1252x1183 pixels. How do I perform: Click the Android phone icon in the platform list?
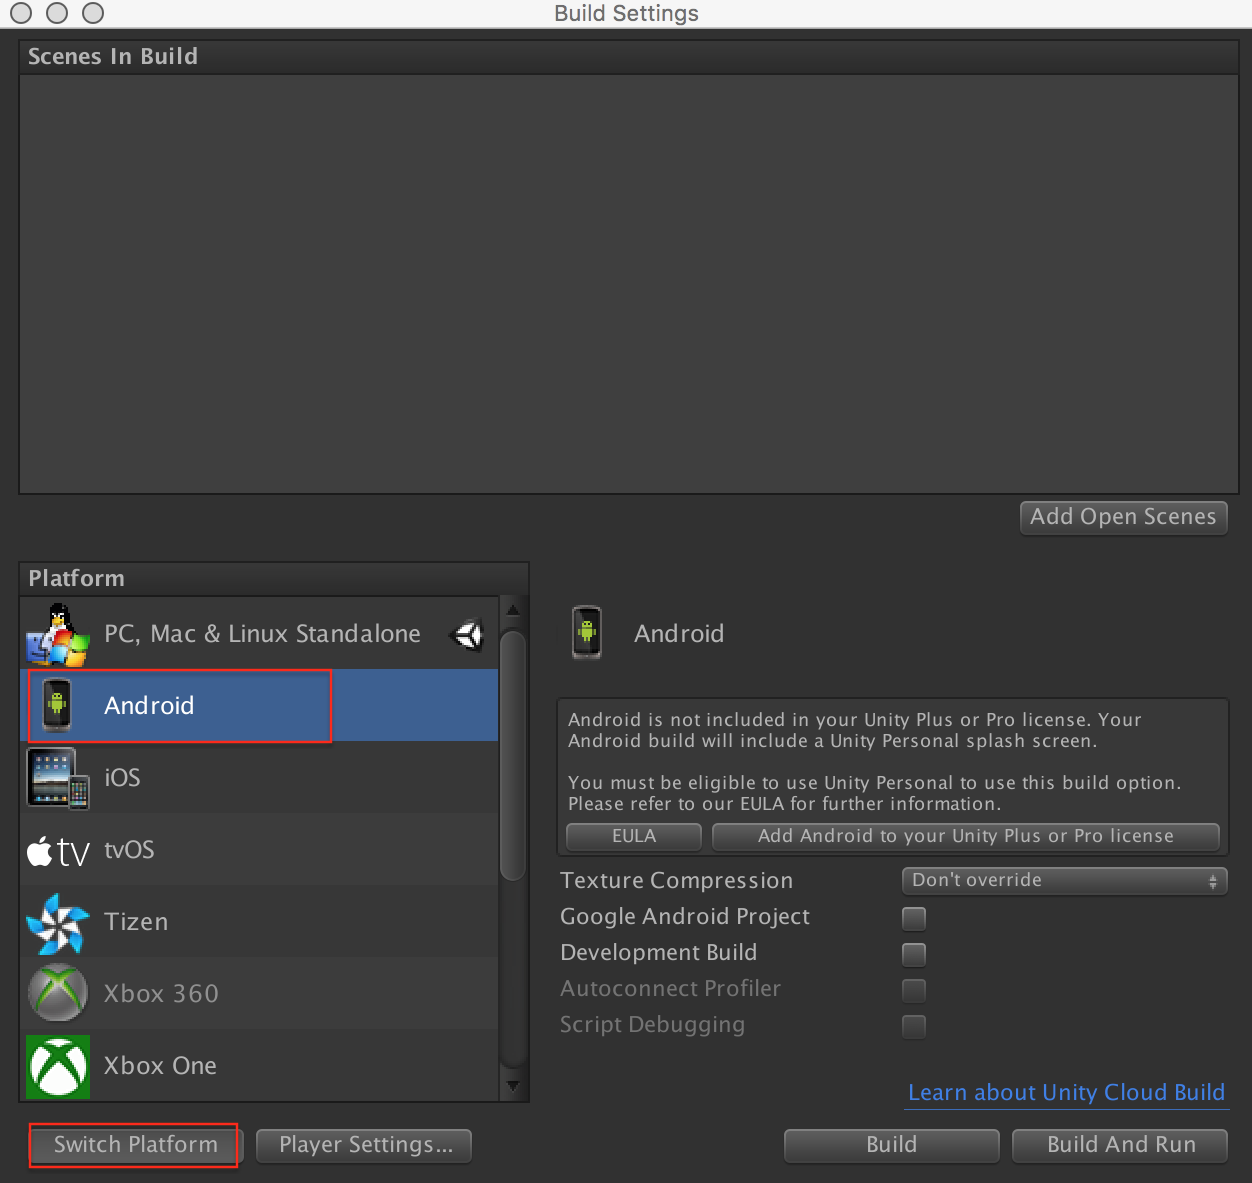[57, 705]
